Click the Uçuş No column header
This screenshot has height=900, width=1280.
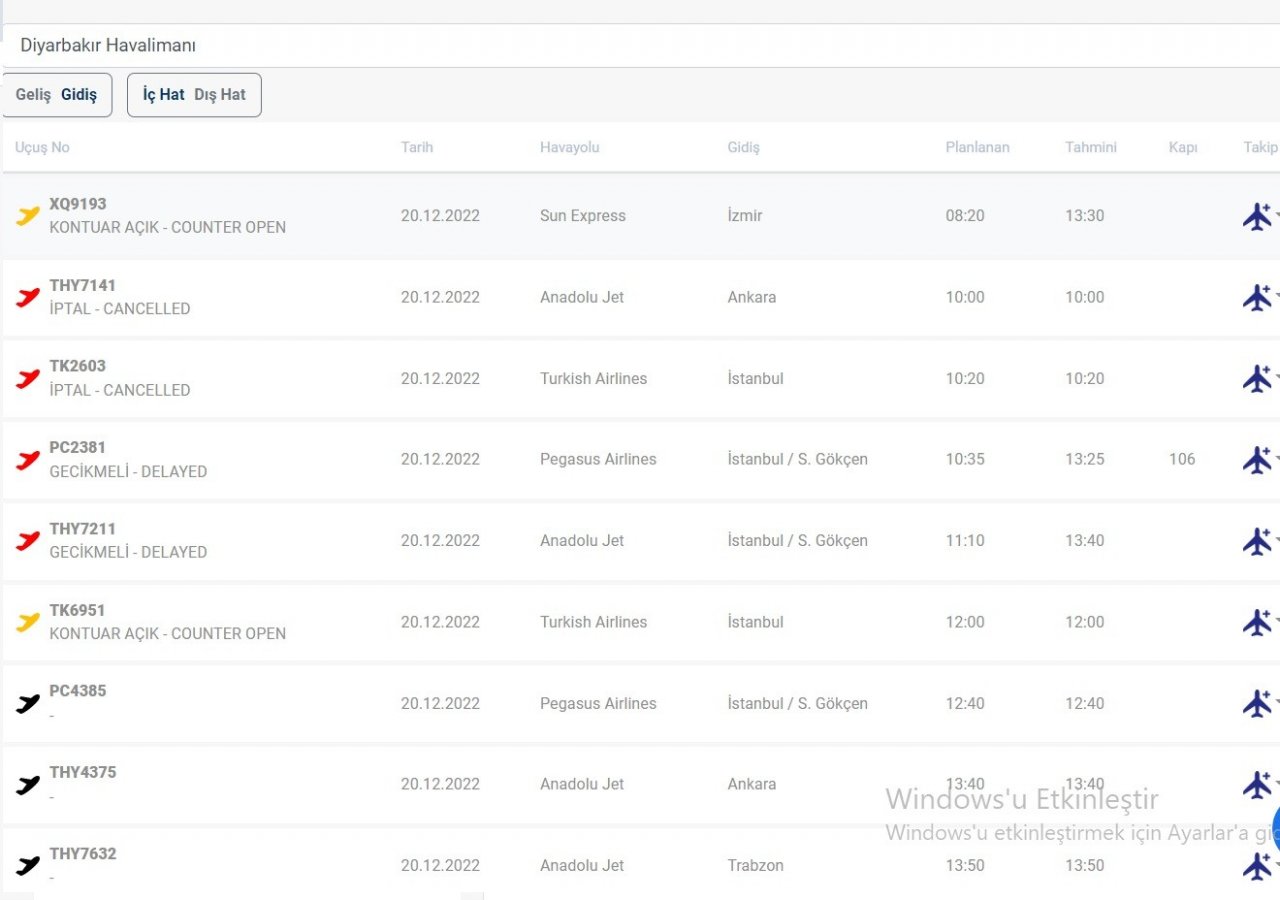[42, 147]
